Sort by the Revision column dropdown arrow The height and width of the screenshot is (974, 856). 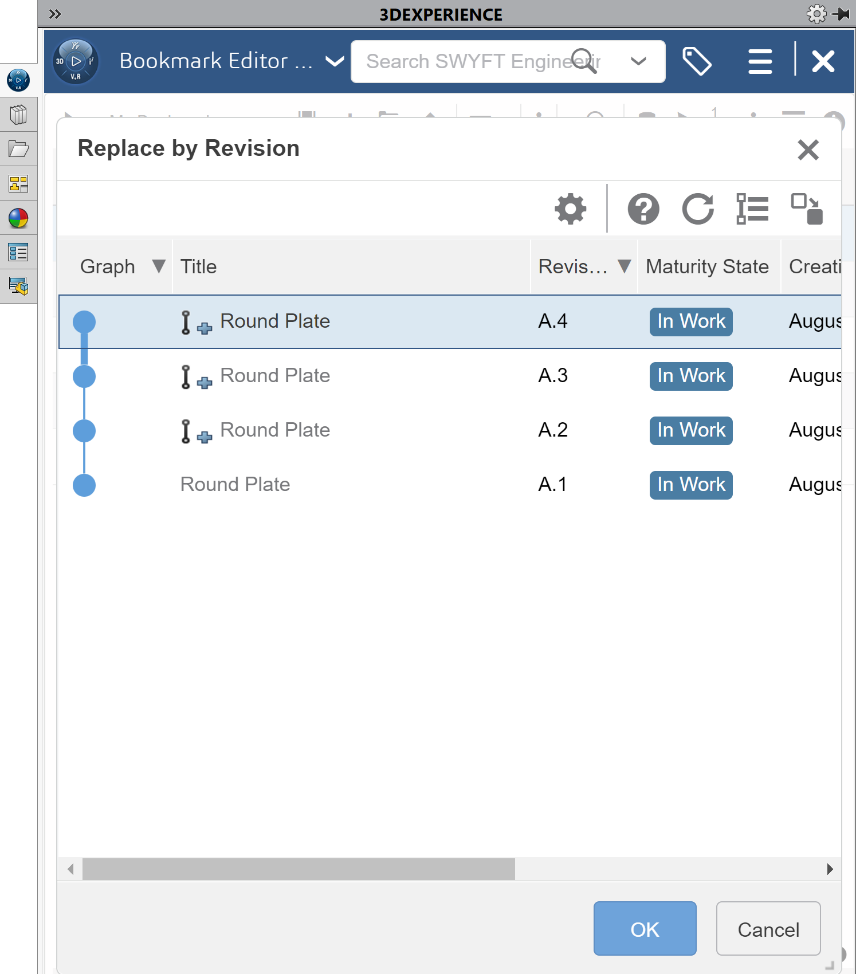click(x=624, y=266)
